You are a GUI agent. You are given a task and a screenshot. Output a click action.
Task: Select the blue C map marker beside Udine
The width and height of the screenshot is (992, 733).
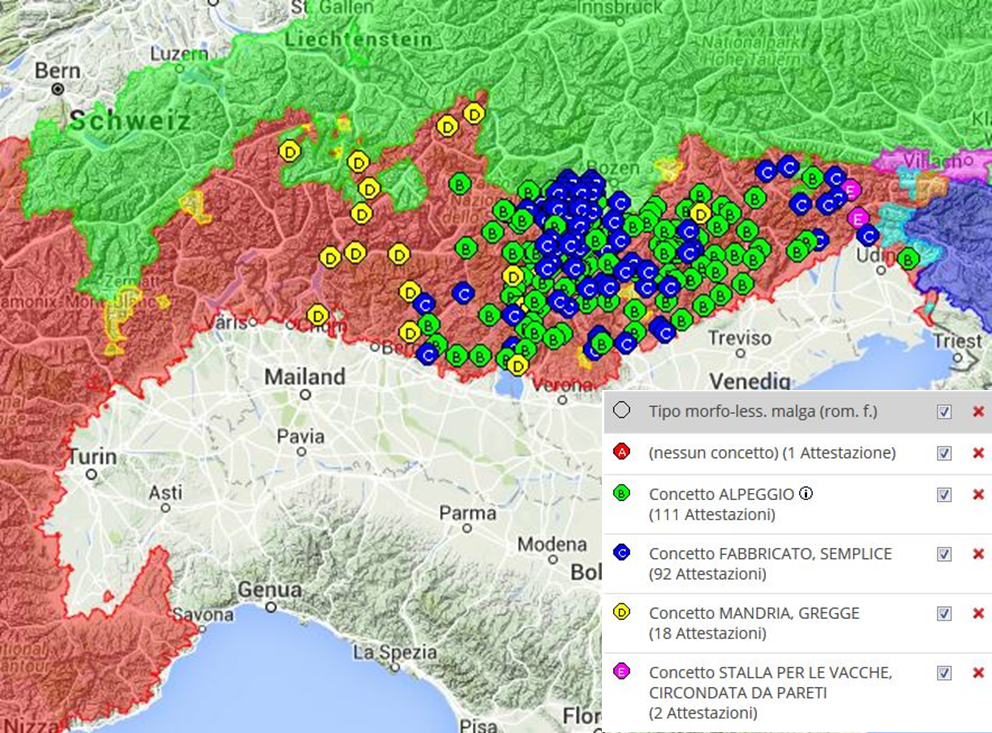point(867,235)
